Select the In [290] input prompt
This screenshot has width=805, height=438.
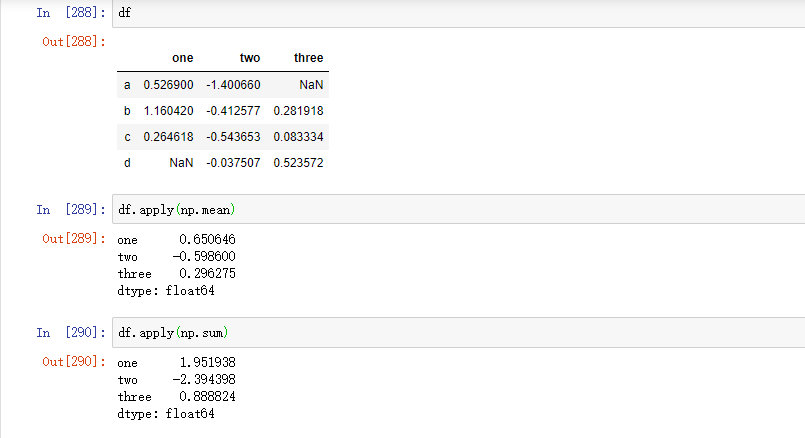(x=69, y=332)
